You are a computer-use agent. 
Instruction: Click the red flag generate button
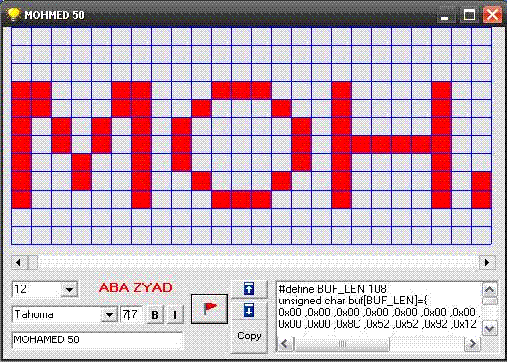pyautogui.click(x=209, y=309)
